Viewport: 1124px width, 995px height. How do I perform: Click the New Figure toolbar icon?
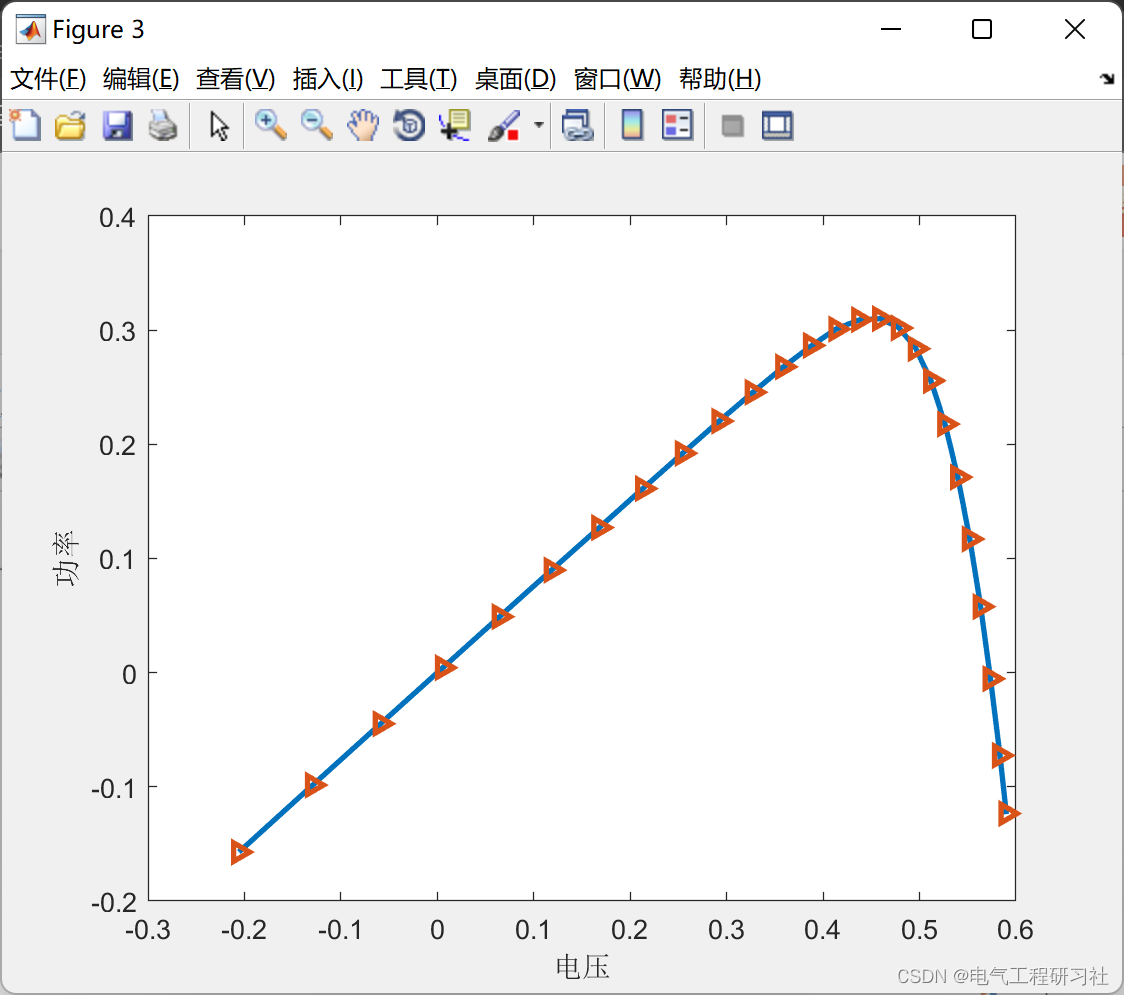pyautogui.click(x=25, y=126)
